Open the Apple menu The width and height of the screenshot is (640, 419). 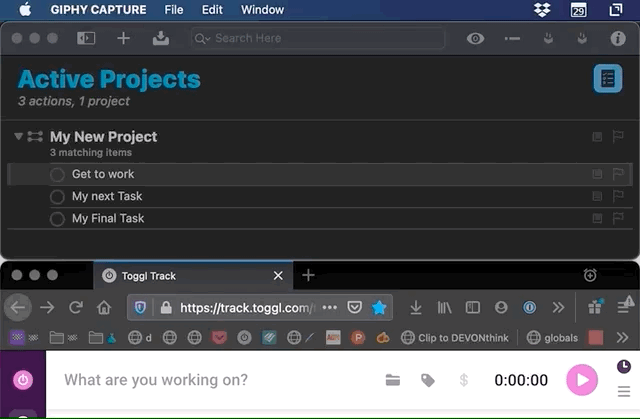point(25,9)
